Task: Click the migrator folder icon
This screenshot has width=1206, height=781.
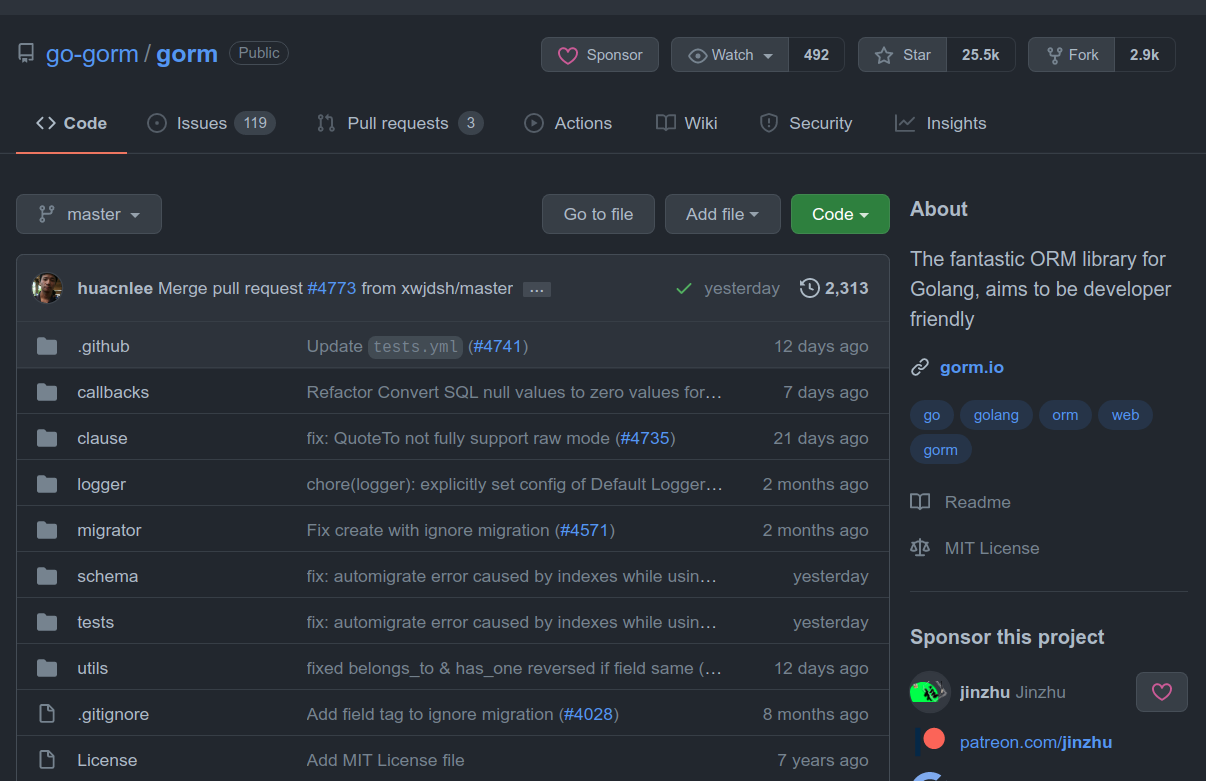Action: pos(47,530)
